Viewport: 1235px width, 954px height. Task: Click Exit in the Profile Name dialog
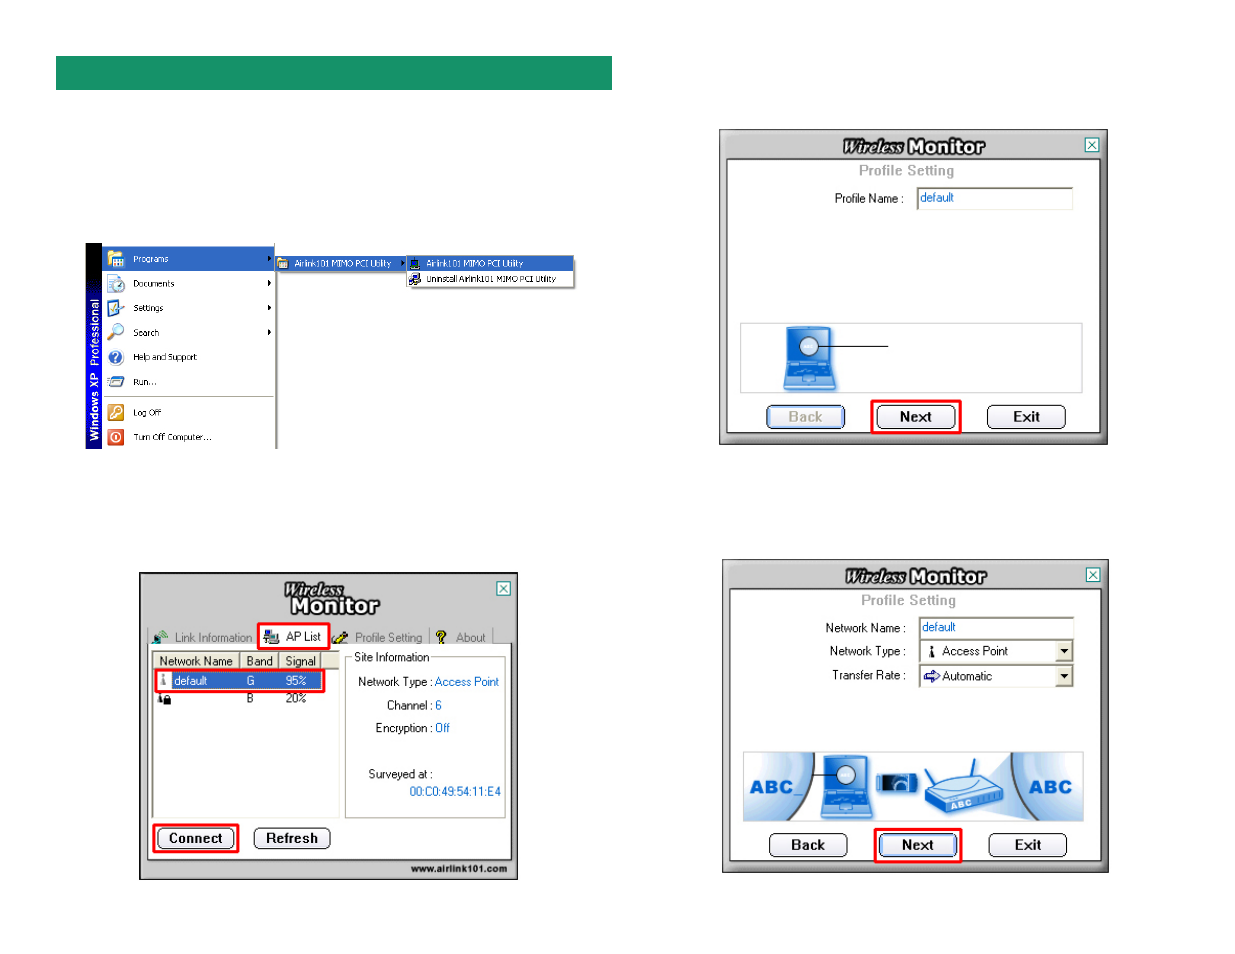pos(1026,417)
